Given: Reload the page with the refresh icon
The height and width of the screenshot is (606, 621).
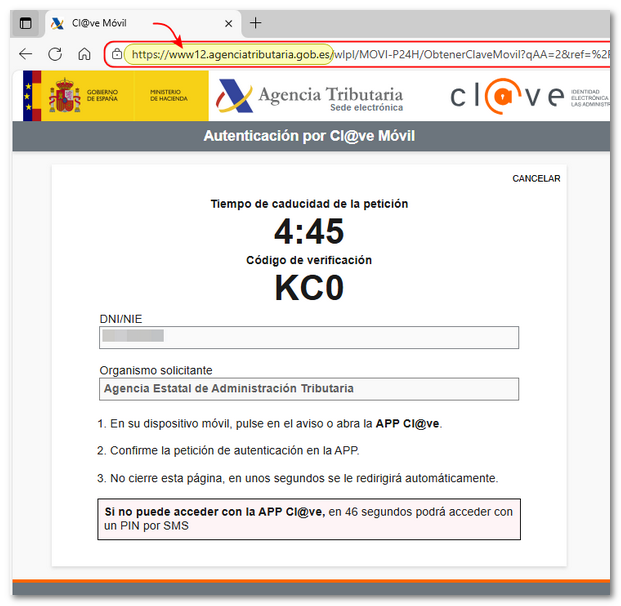Looking at the screenshot, I should tap(55, 54).
